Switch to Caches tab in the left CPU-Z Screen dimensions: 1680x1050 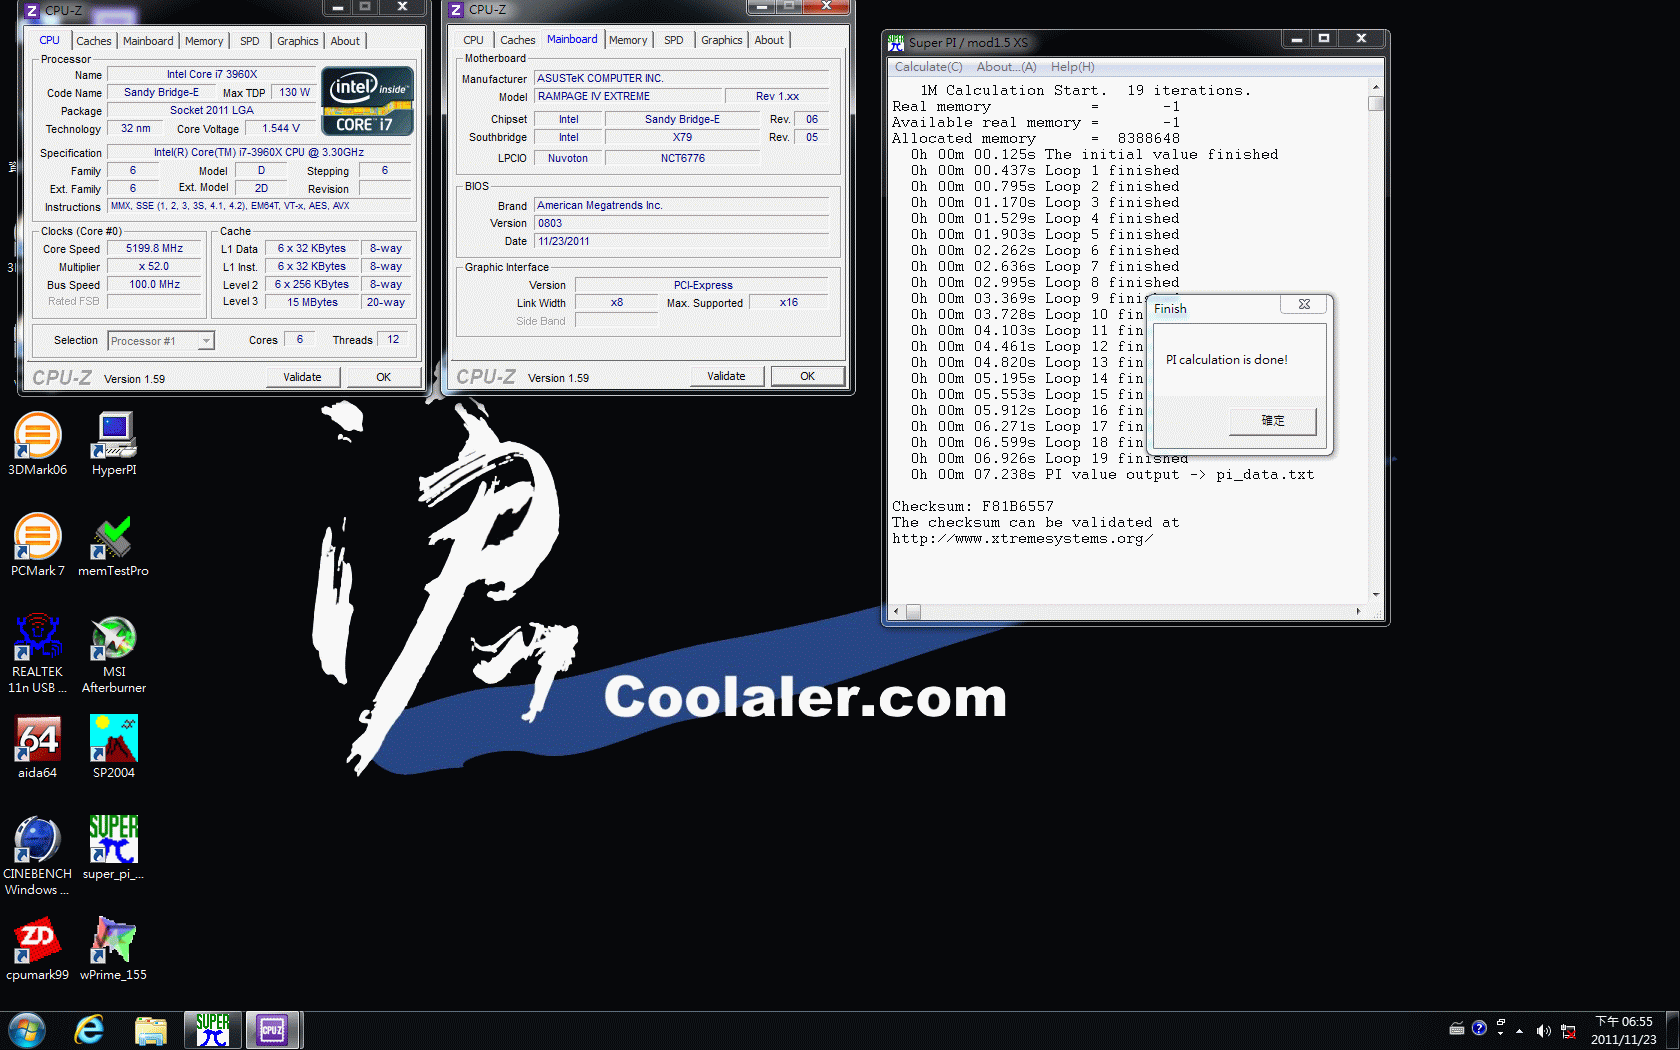[x=94, y=41]
